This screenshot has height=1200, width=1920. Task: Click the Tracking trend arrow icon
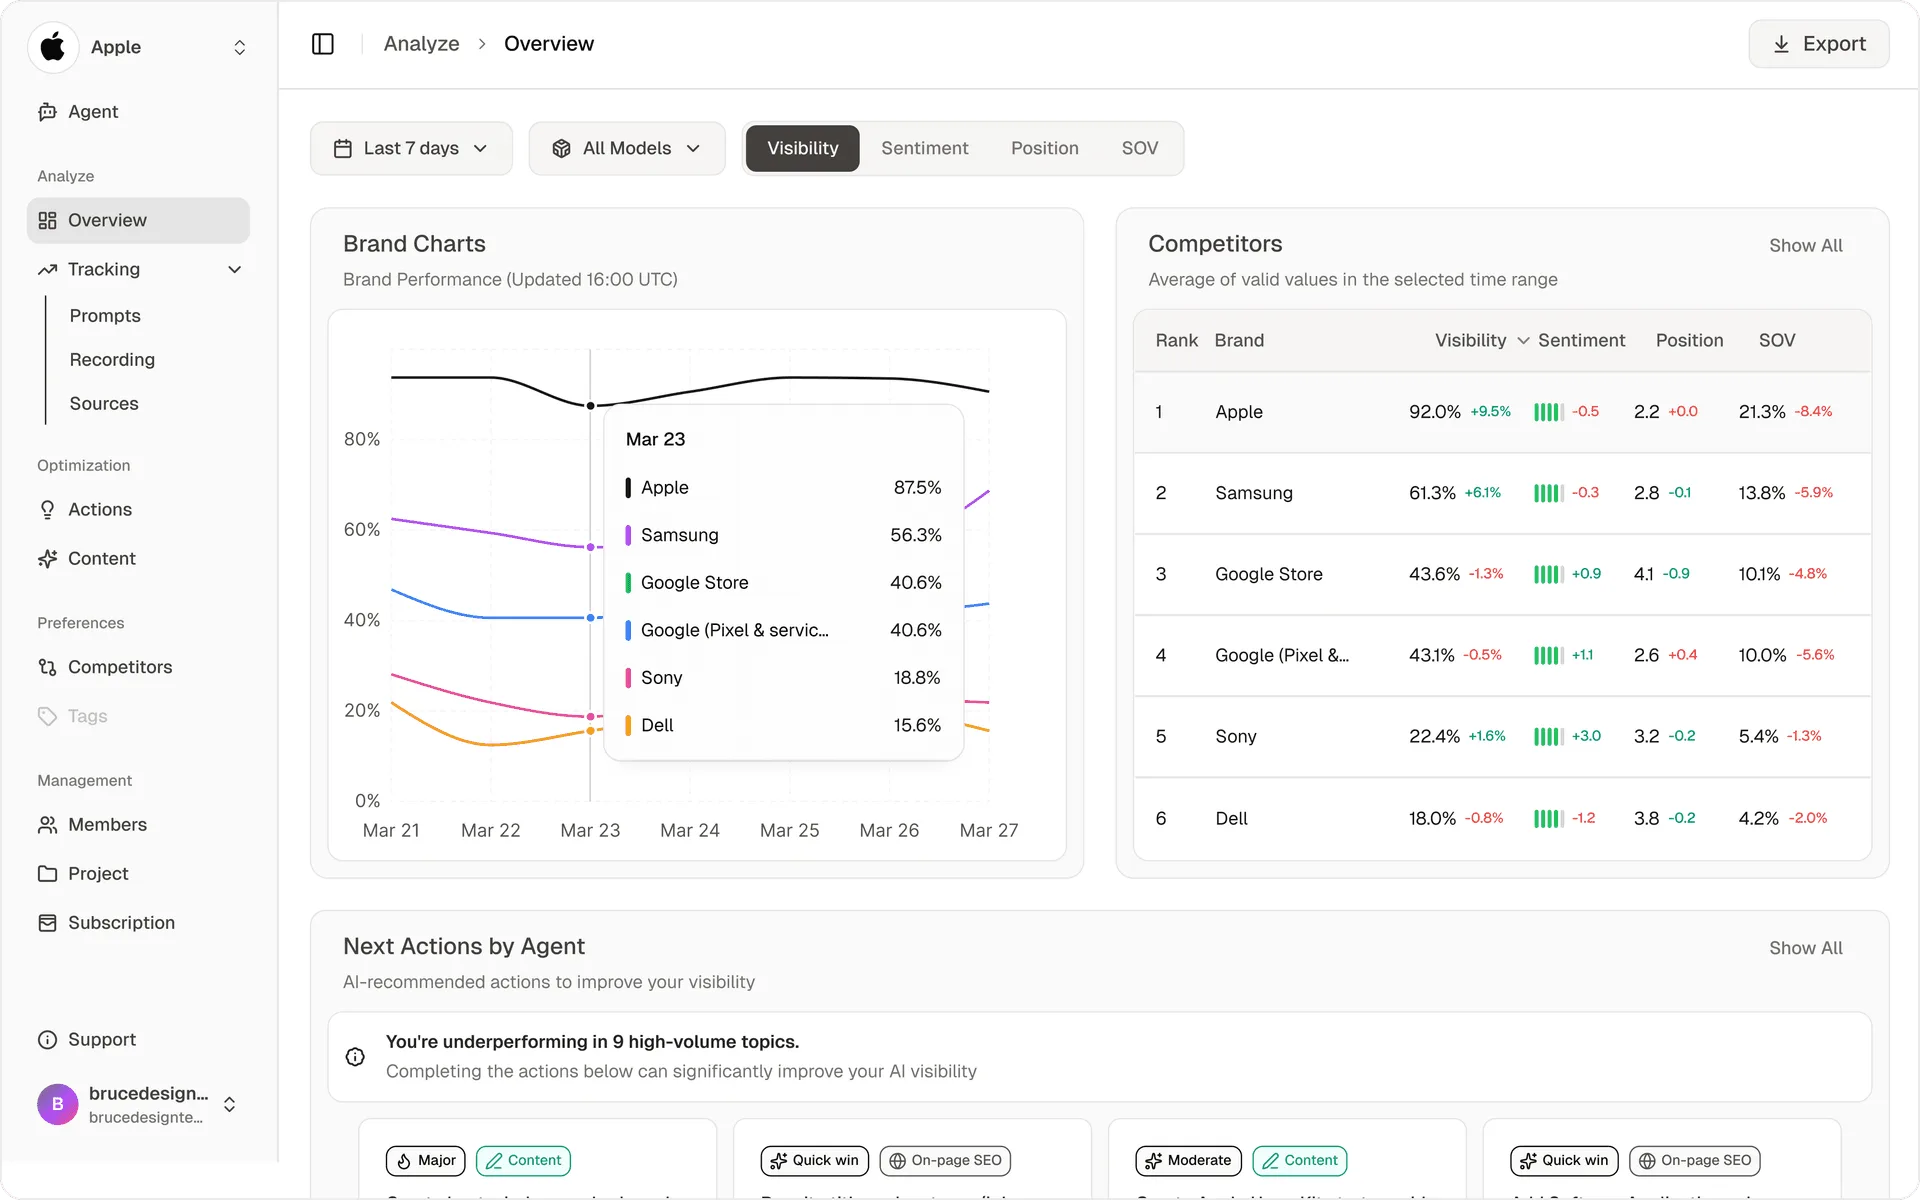pyautogui.click(x=47, y=270)
